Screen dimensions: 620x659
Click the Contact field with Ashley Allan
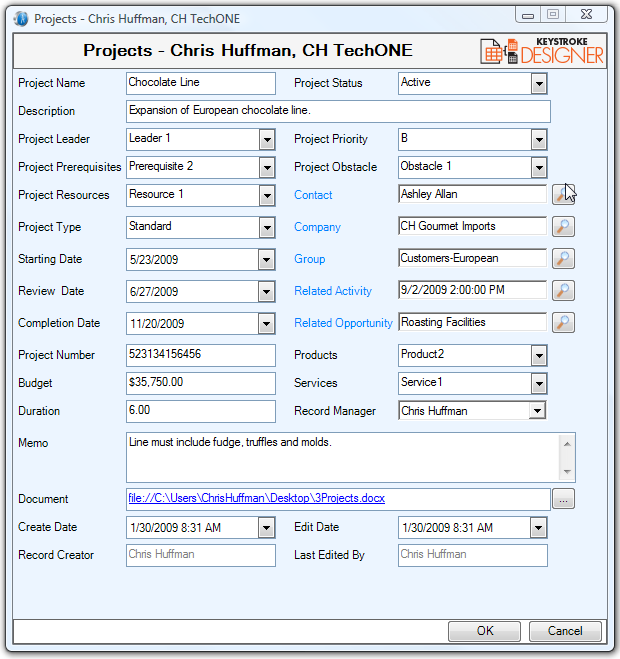pyautogui.click(x=472, y=194)
